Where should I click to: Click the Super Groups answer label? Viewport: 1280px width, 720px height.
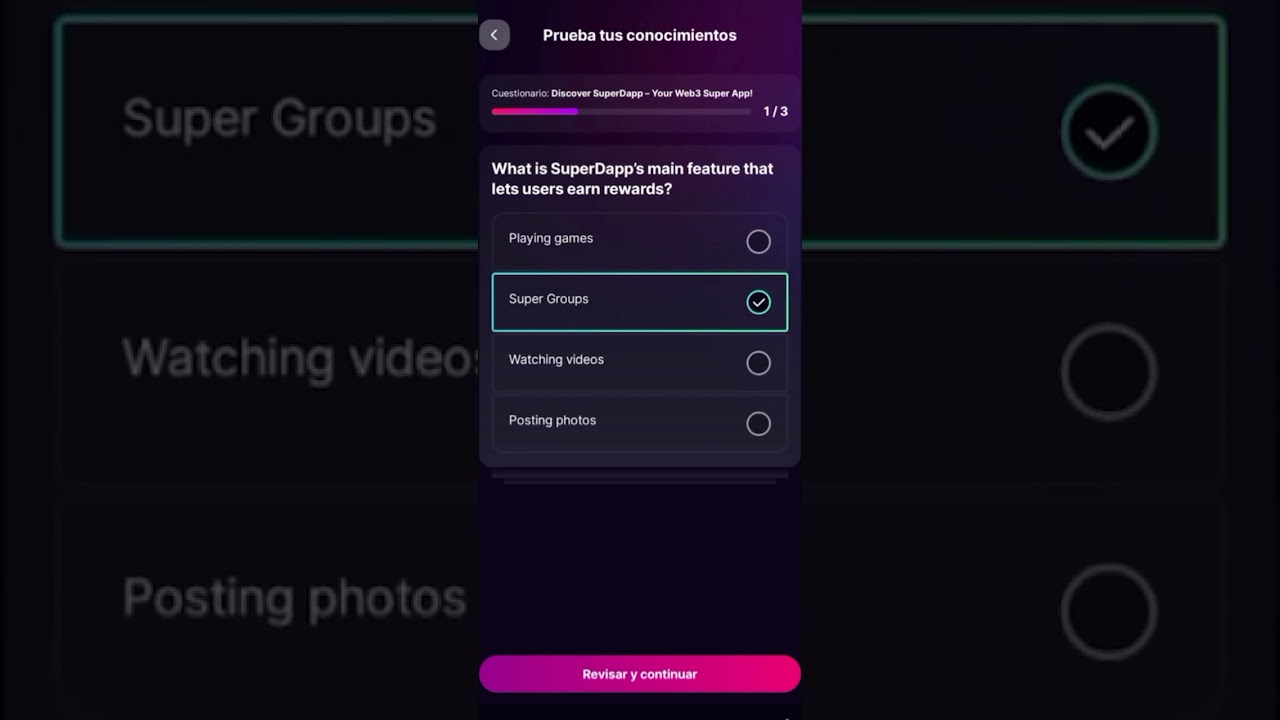(548, 299)
